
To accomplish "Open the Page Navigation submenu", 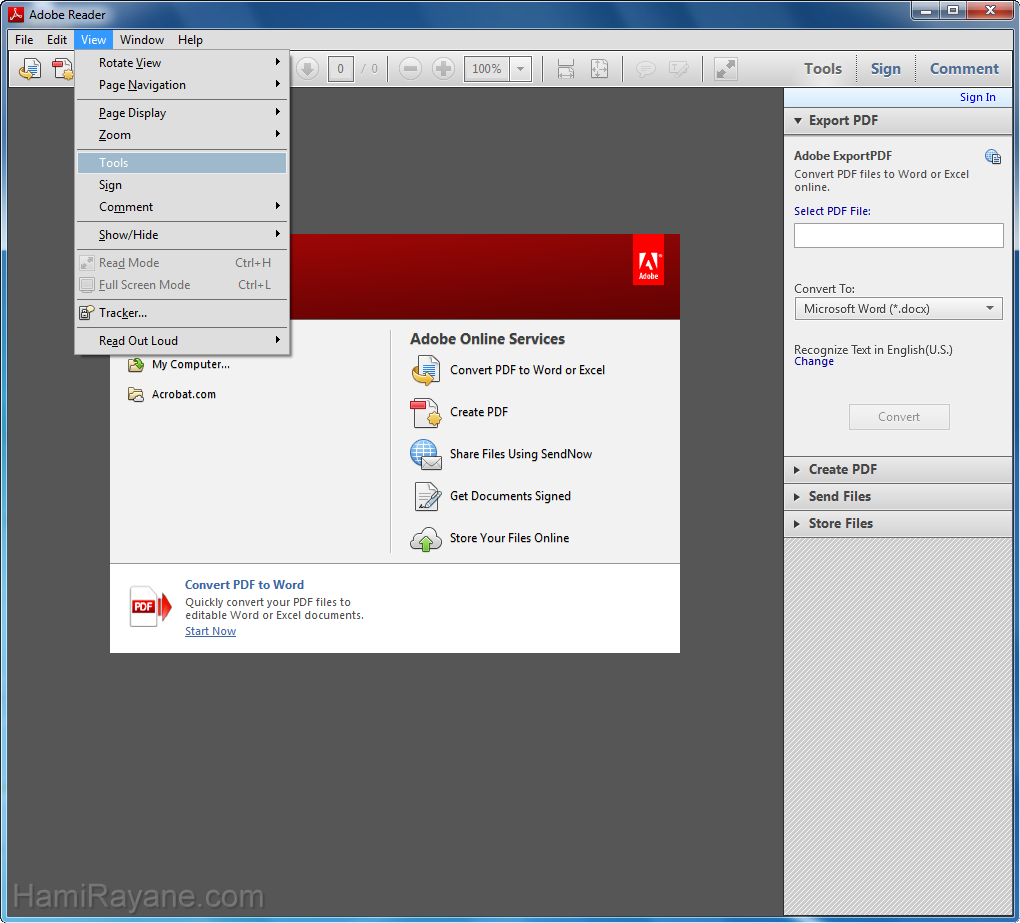I will point(182,85).
